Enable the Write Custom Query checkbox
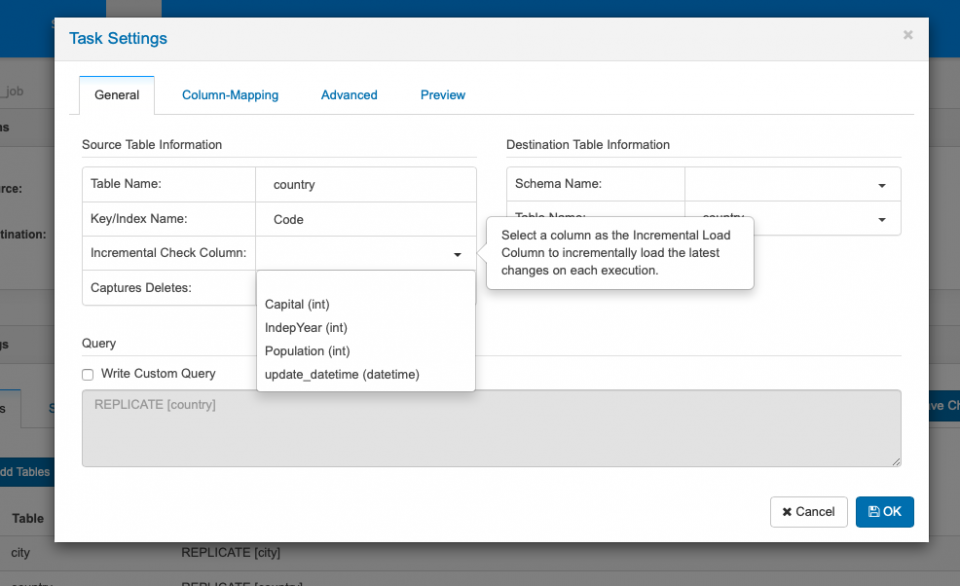The height and width of the screenshot is (586, 960). [87, 373]
